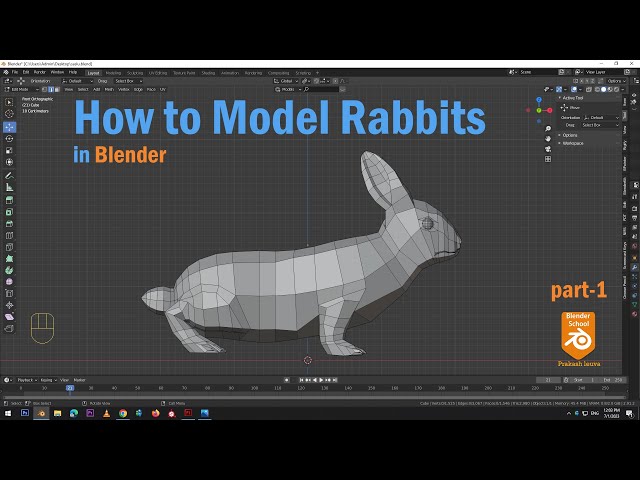The image size is (640, 480).
Task: Pick the Annotate tool
Action: tap(9, 176)
